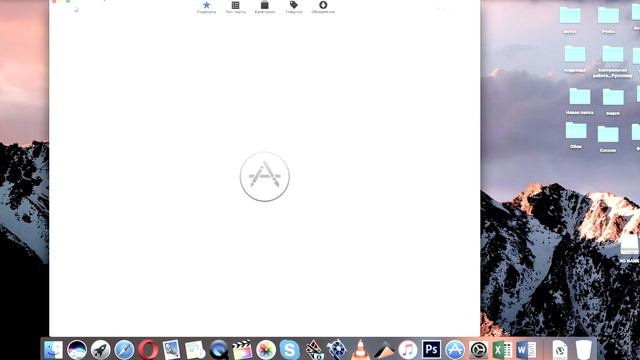This screenshot has height=360, width=640.
Task: Open the Updates tab with download arrow
Action: tap(323, 7)
